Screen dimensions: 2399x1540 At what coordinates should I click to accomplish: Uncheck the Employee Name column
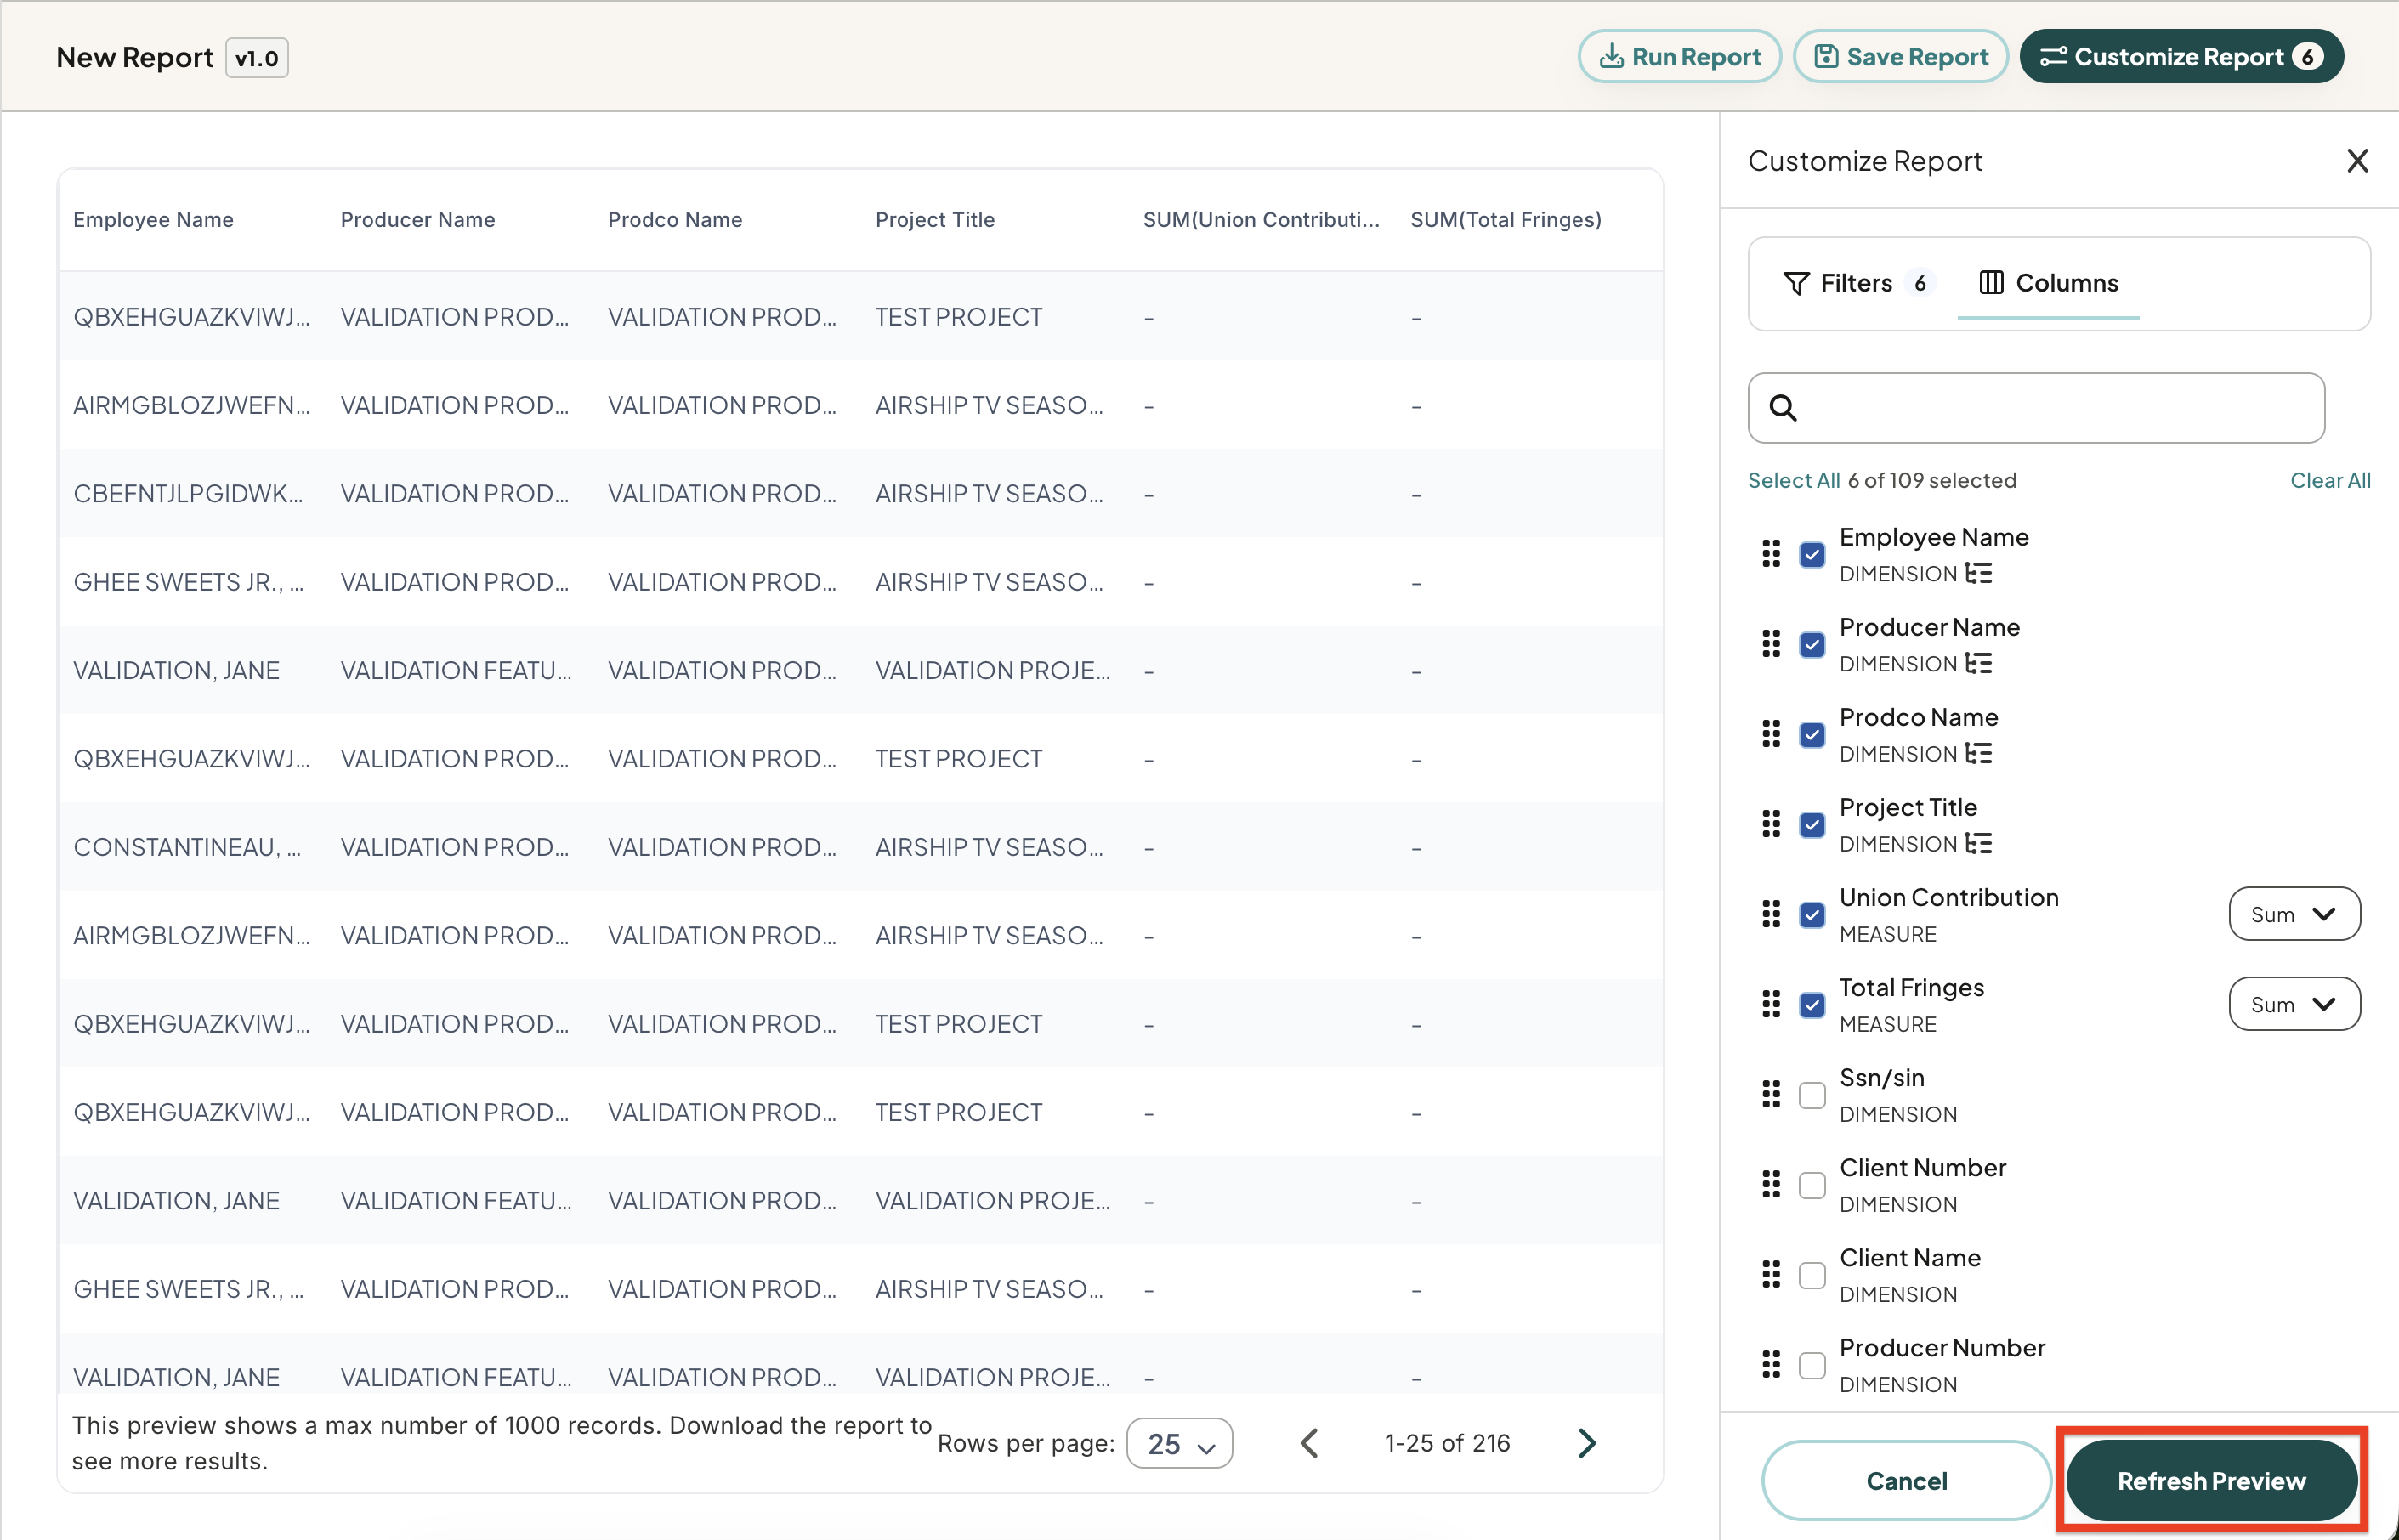[1812, 555]
